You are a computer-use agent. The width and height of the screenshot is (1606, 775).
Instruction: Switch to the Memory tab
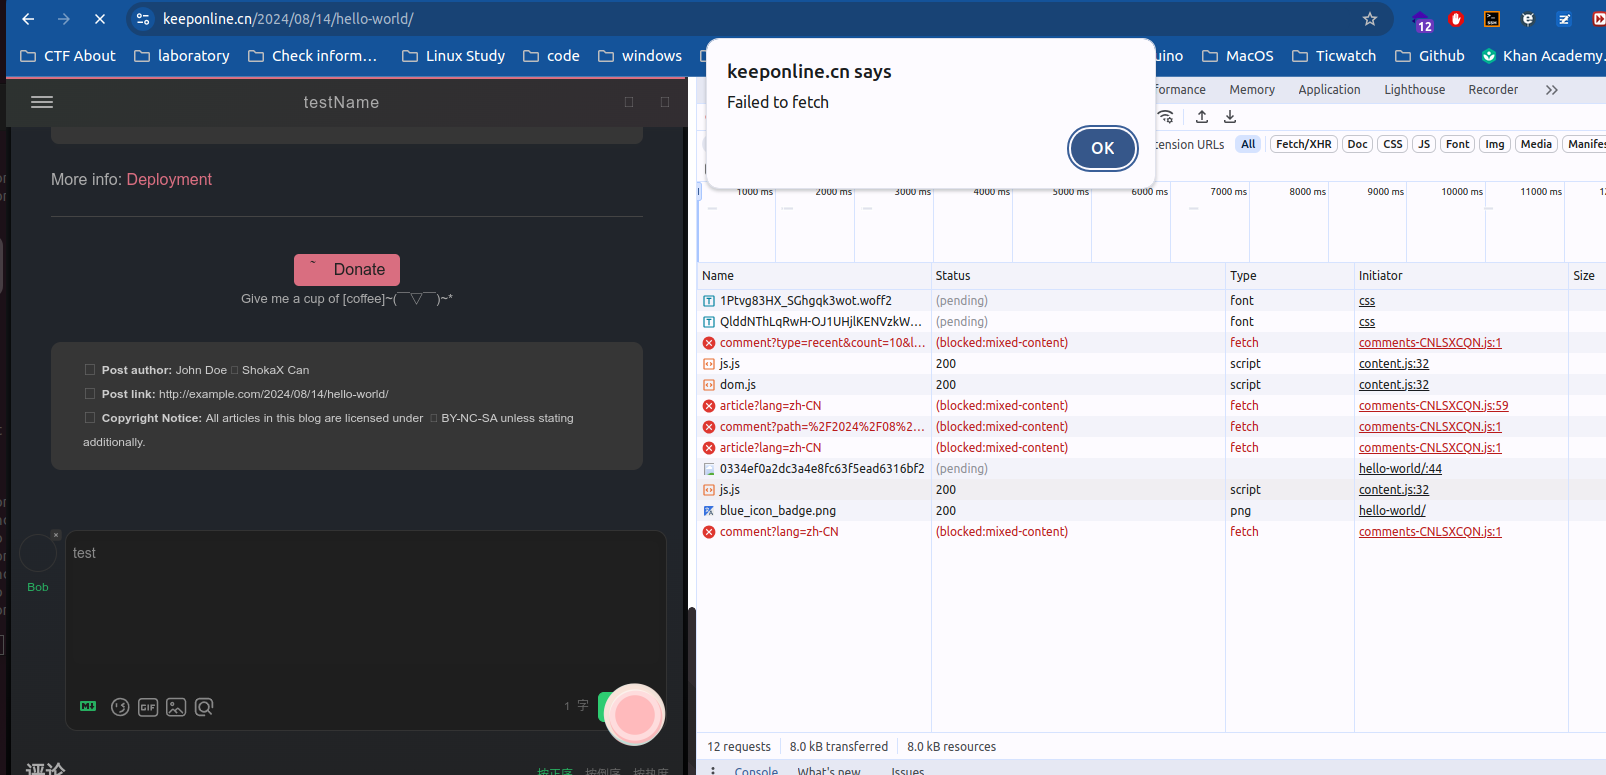coord(1251,90)
